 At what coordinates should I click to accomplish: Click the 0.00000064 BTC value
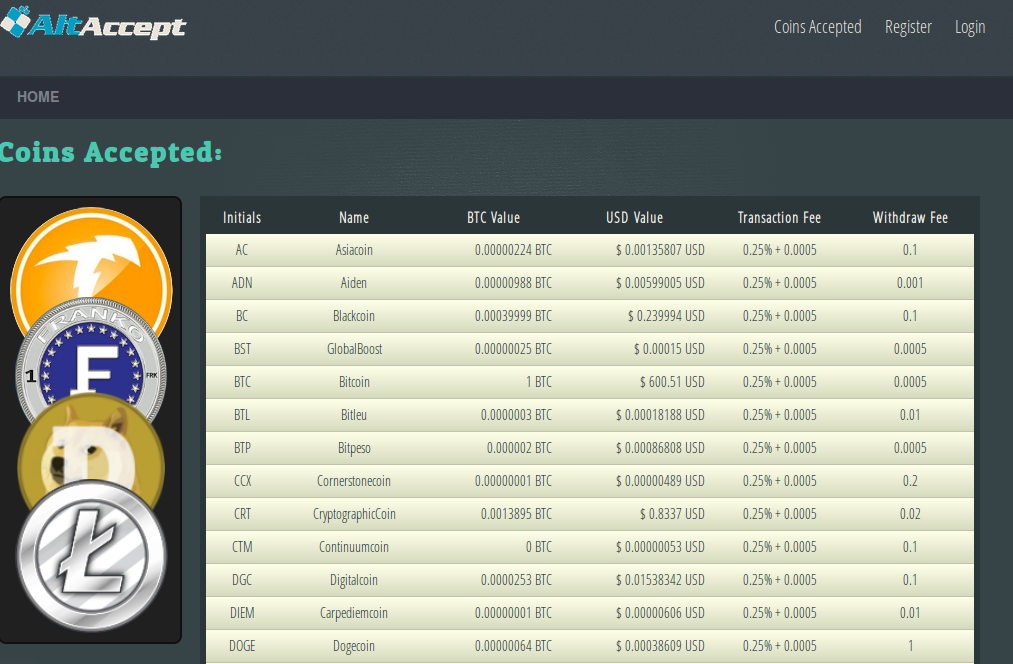pos(514,645)
